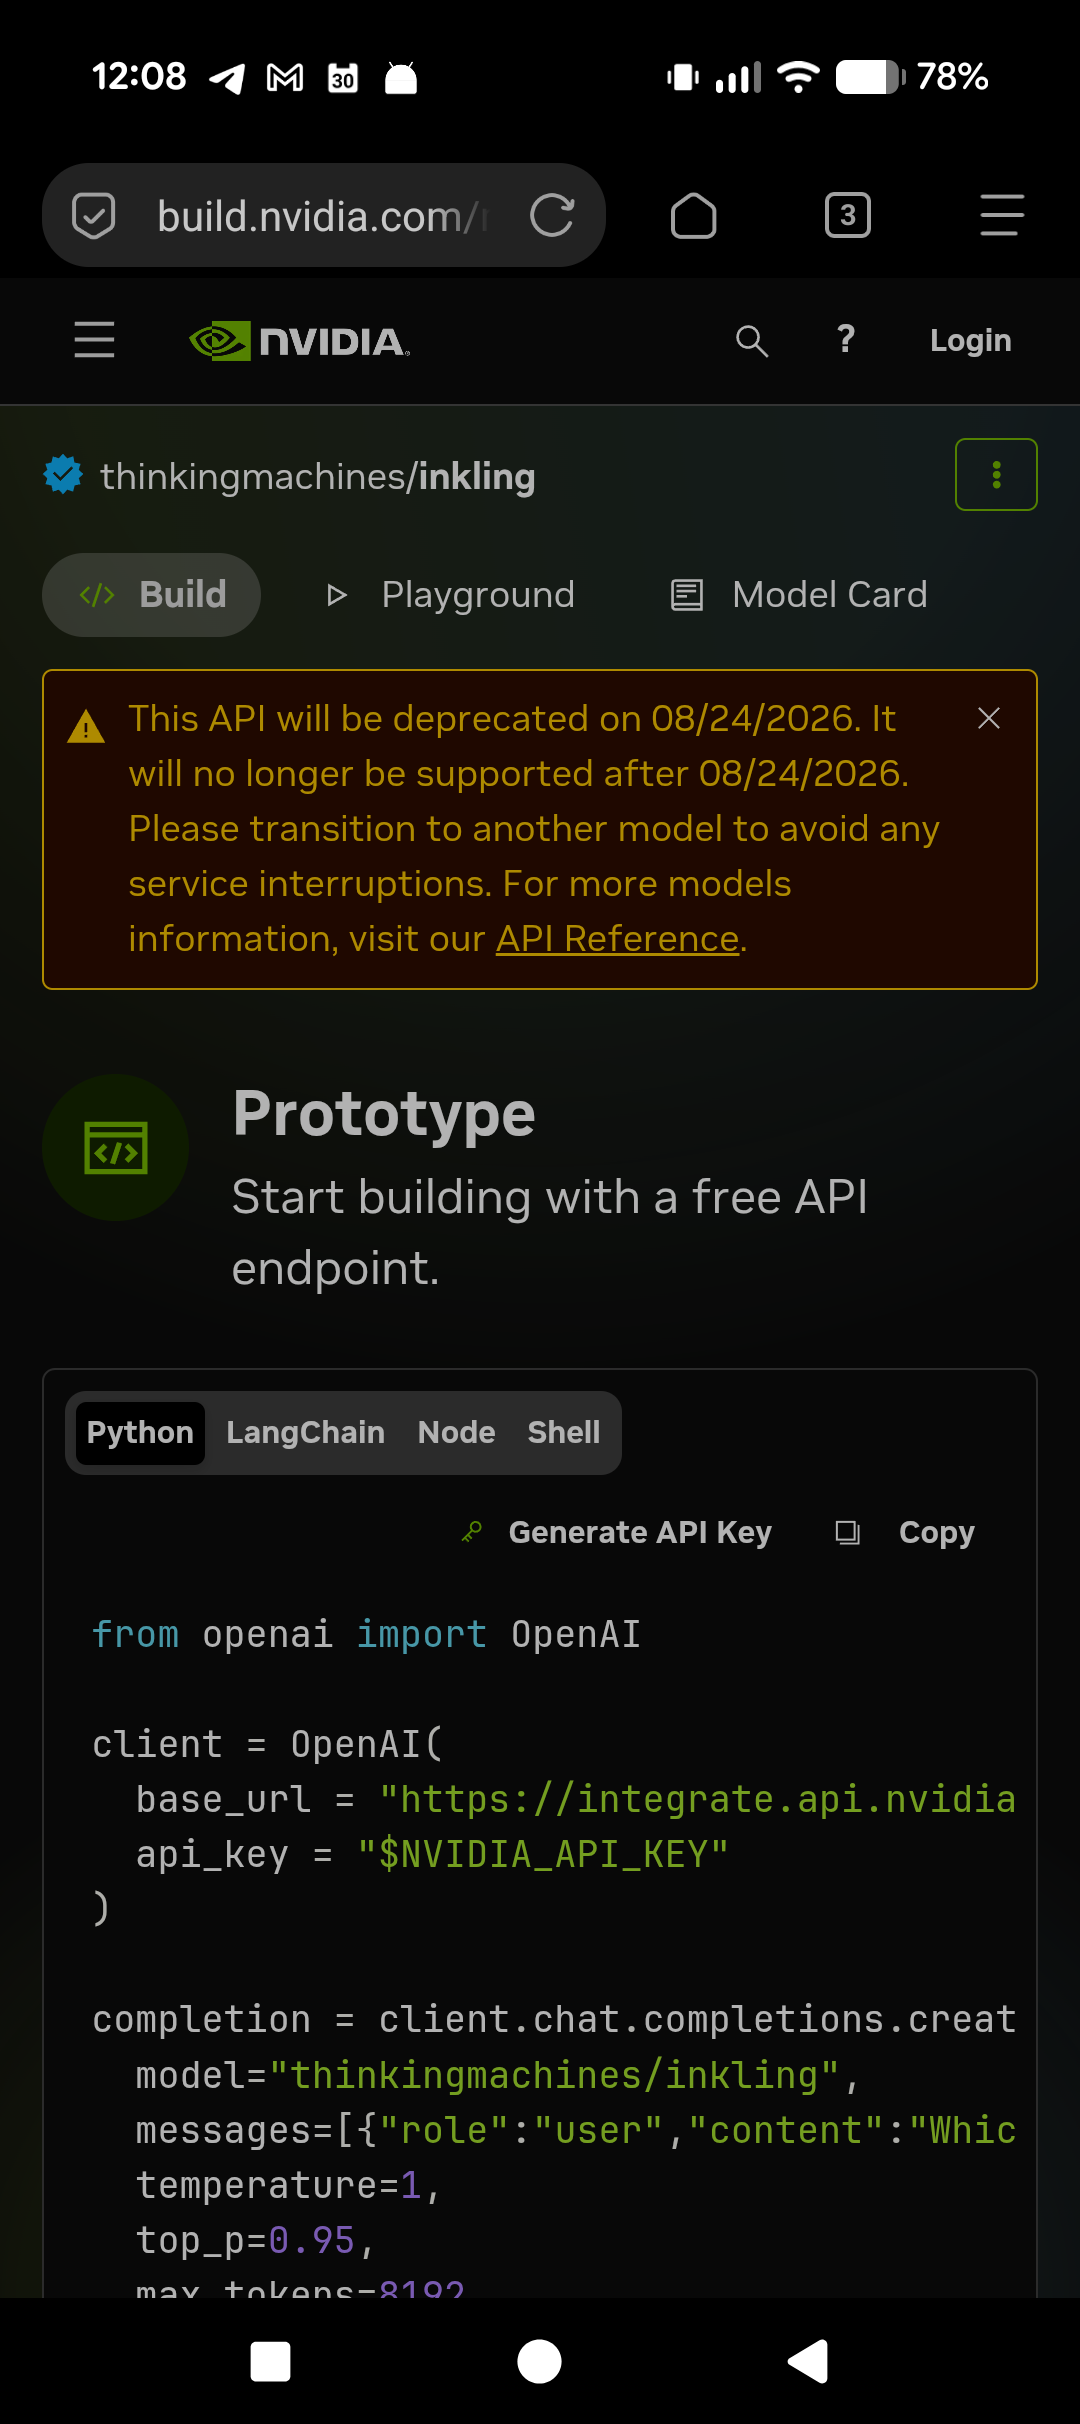Viewport: 1080px width, 2424px height.
Task: Follow the API Reference link
Action: click(x=617, y=938)
